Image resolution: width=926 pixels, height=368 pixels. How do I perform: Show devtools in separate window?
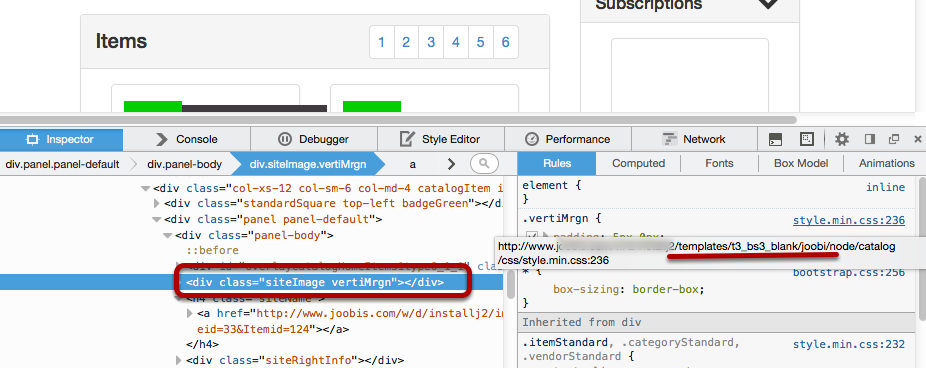(x=894, y=139)
